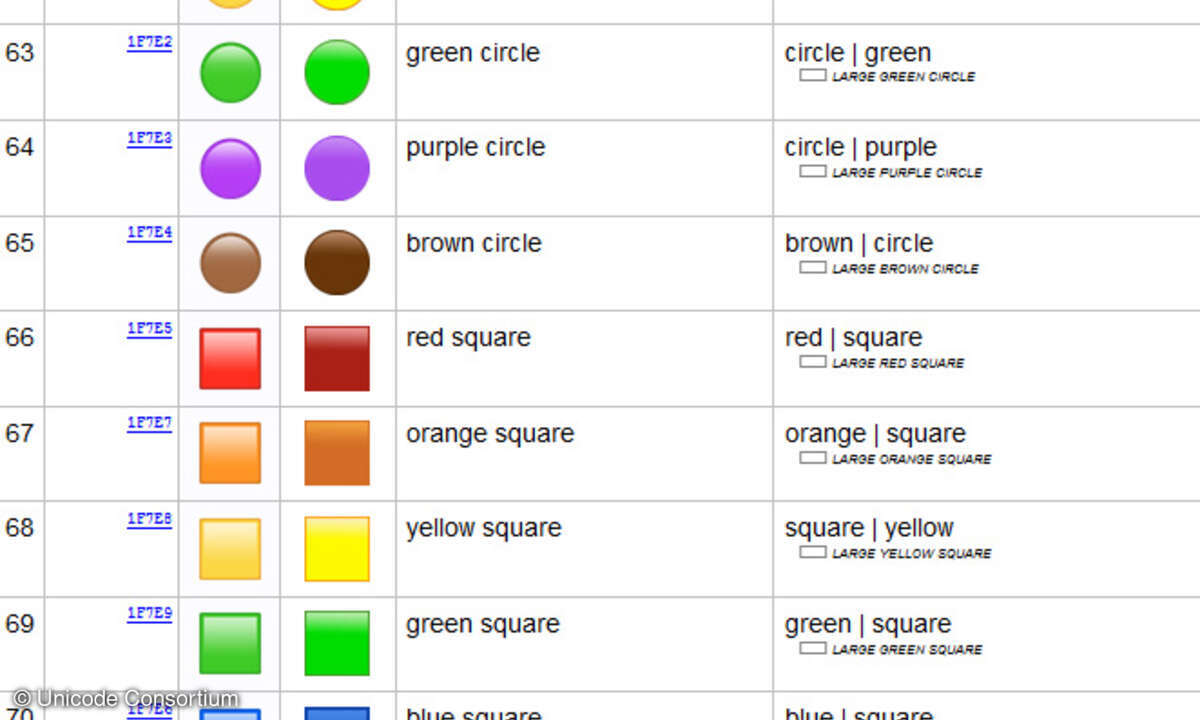Screen dimensions: 1200x720
Task: Select the darker orange square emoji
Action: click(x=337, y=453)
